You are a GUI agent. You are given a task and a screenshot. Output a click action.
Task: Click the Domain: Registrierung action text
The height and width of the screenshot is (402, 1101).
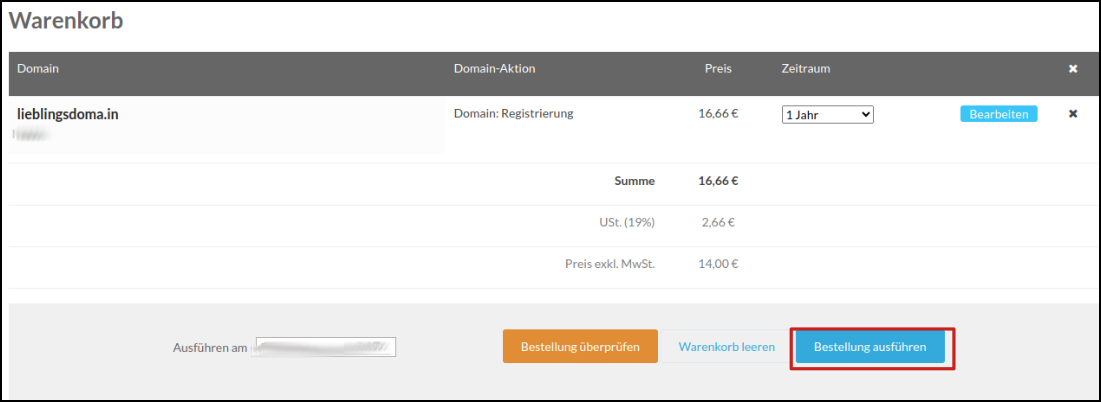pyautogui.click(x=513, y=114)
